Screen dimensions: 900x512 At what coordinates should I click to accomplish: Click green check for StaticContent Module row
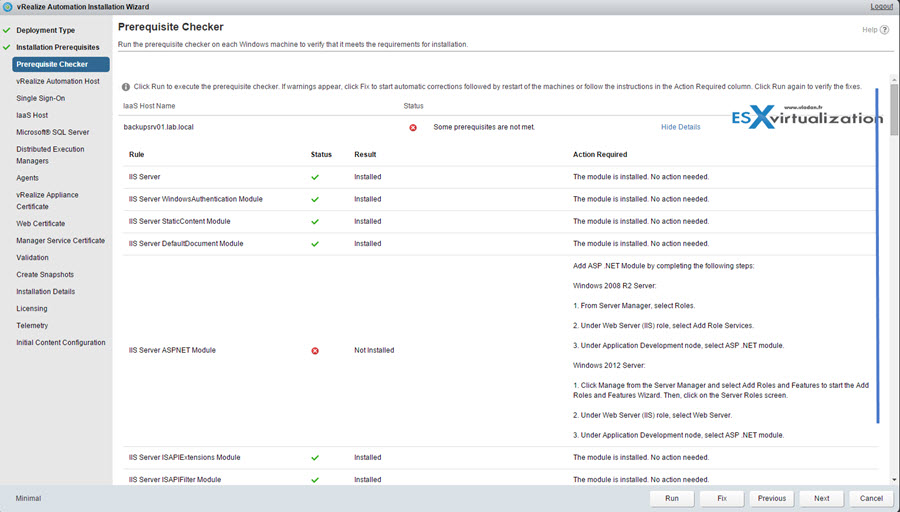(x=315, y=222)
